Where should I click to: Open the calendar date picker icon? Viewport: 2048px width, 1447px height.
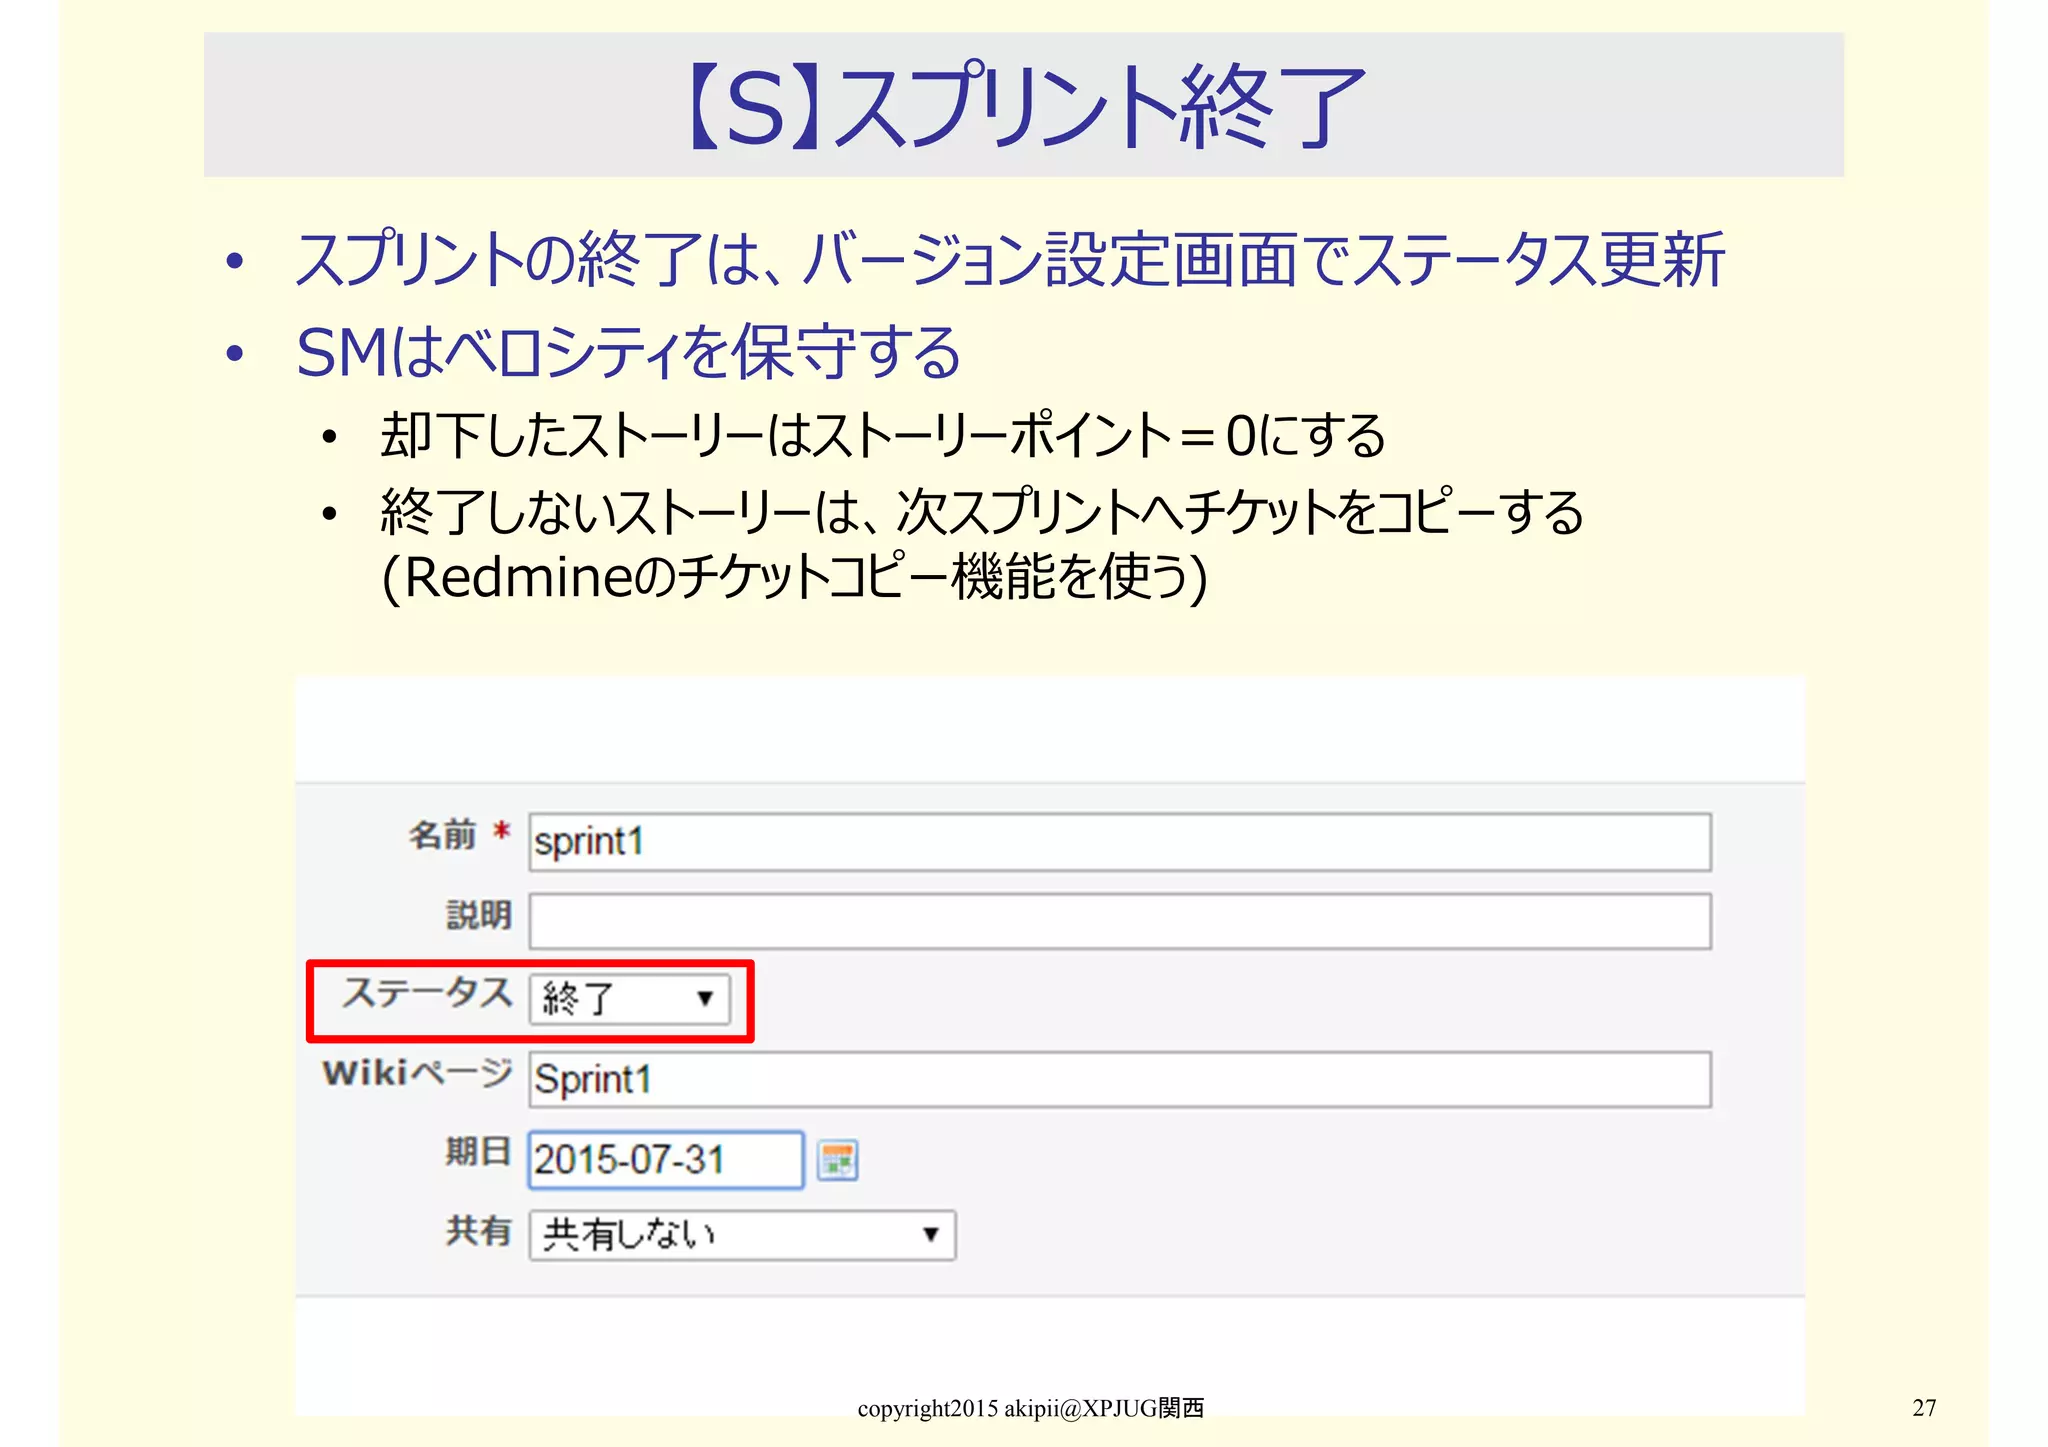click(837, 1160)
